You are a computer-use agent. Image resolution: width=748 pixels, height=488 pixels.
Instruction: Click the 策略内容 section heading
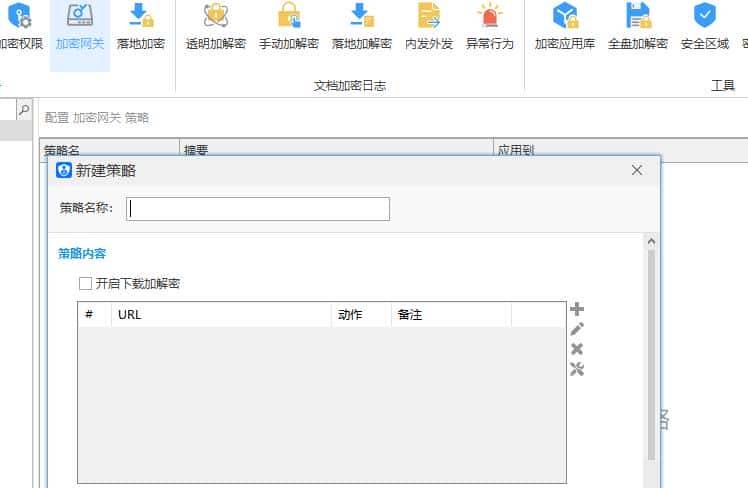tap(82, 253)
